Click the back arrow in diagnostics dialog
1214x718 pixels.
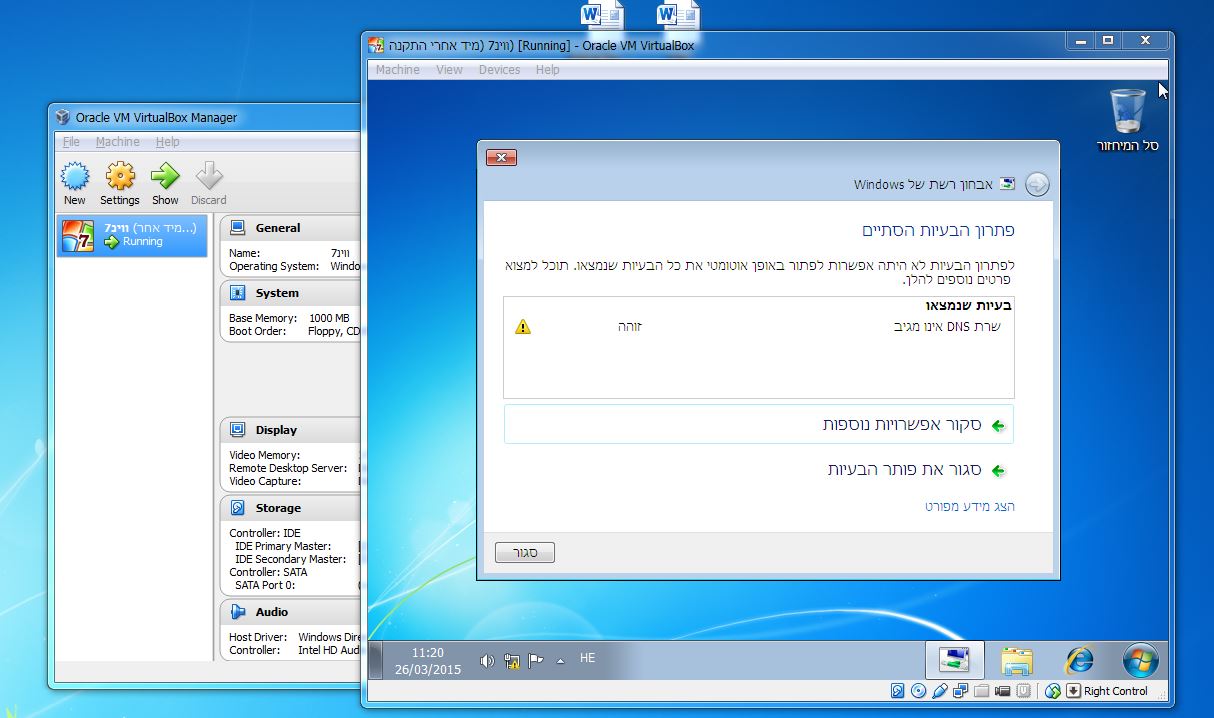[1037, 184]
